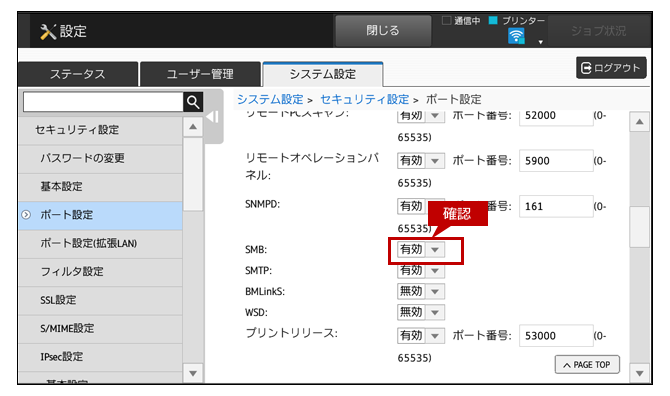The image size is (670, 396).
Task: Select SSL設定 in the sidebar
Action: pyautogui.click(x=101, y=300)
